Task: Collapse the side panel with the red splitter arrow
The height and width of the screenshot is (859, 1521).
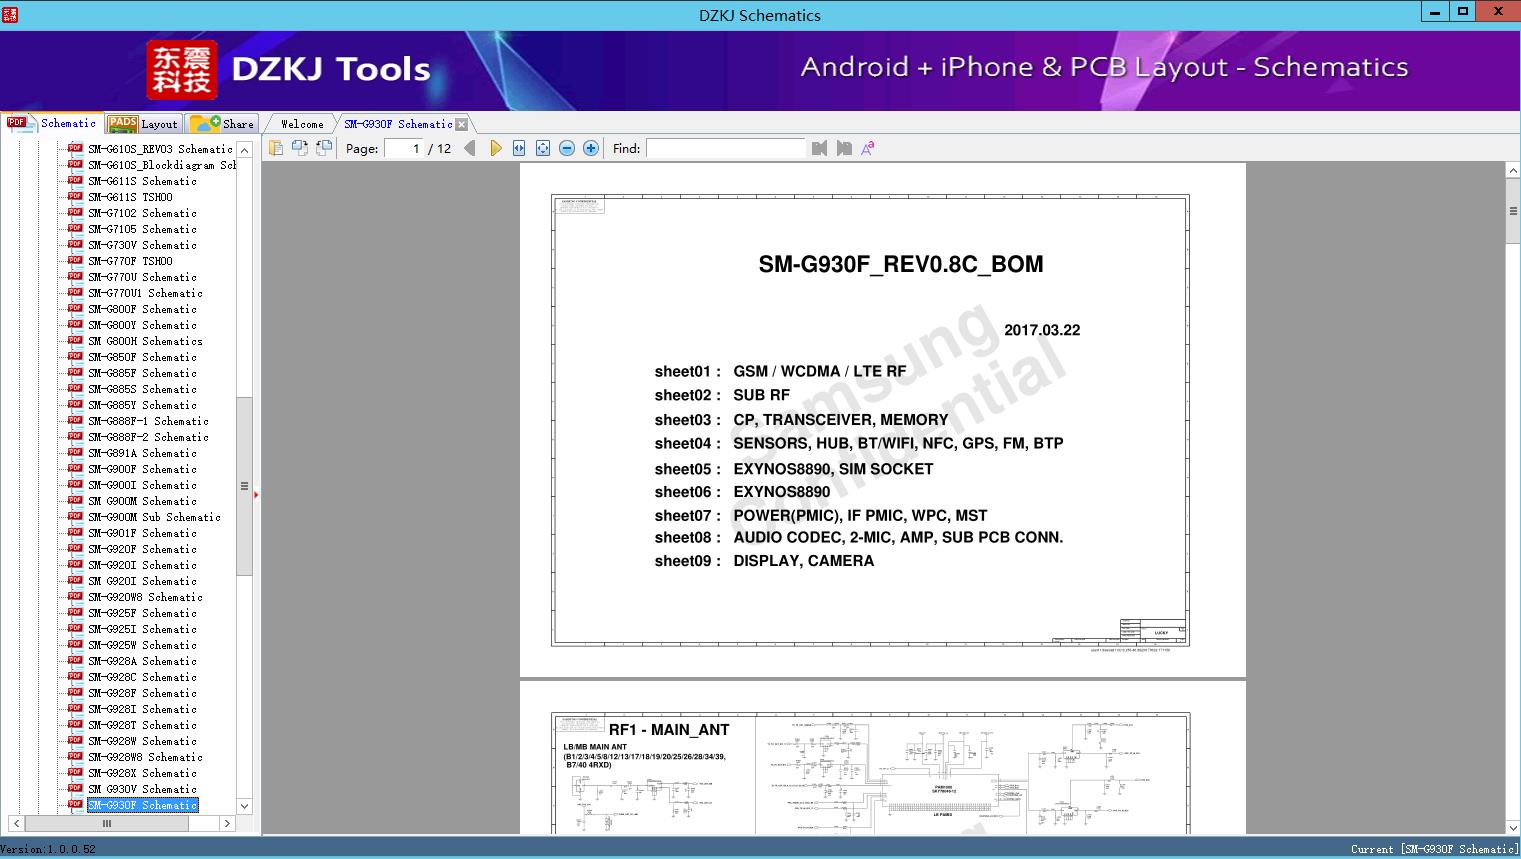Action: (256, 495)
